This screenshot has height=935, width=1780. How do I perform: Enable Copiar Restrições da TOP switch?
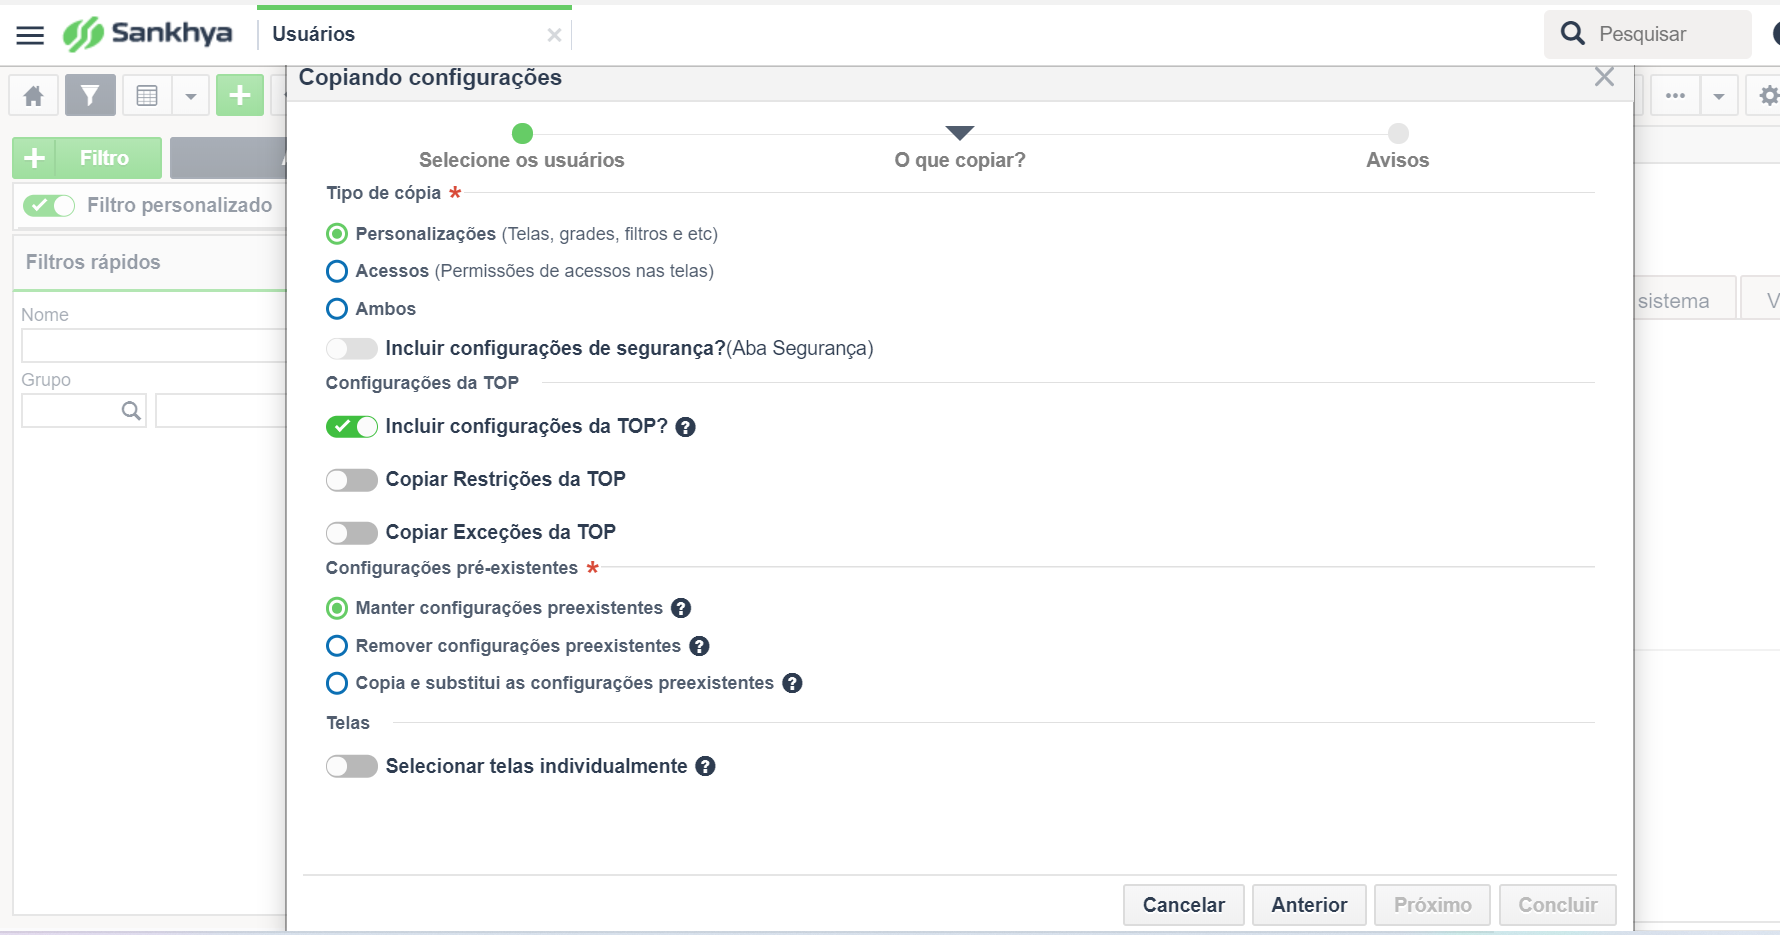tap(352, 480)
